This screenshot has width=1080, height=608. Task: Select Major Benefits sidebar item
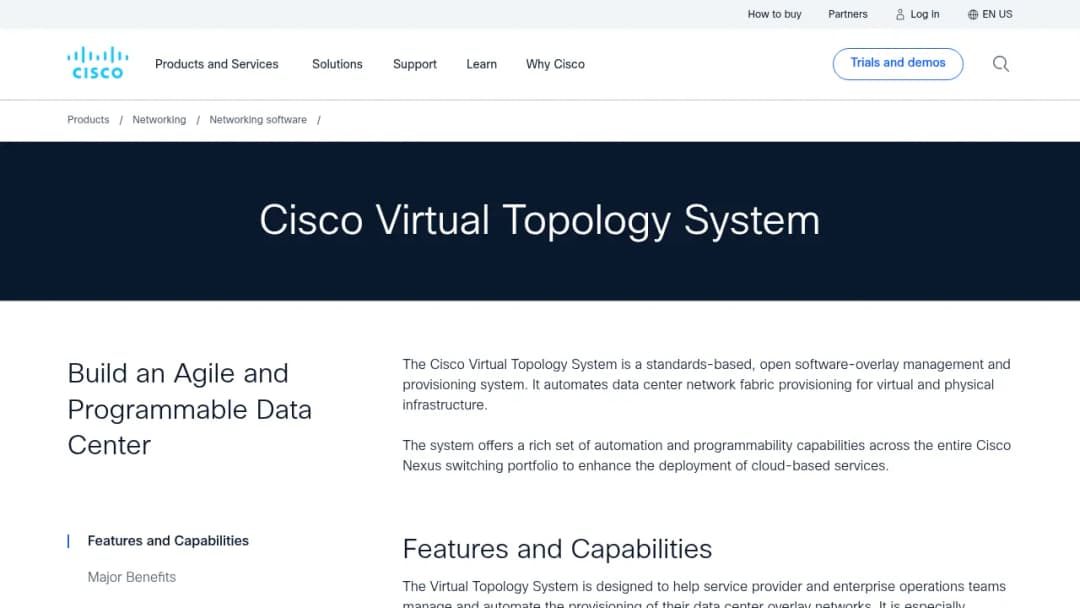(132, 577)
